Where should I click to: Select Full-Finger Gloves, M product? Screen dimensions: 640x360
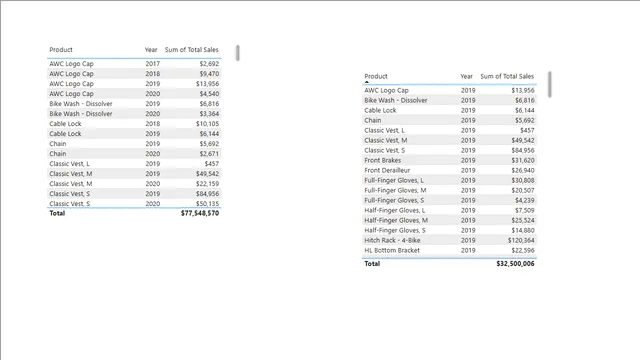395,190
